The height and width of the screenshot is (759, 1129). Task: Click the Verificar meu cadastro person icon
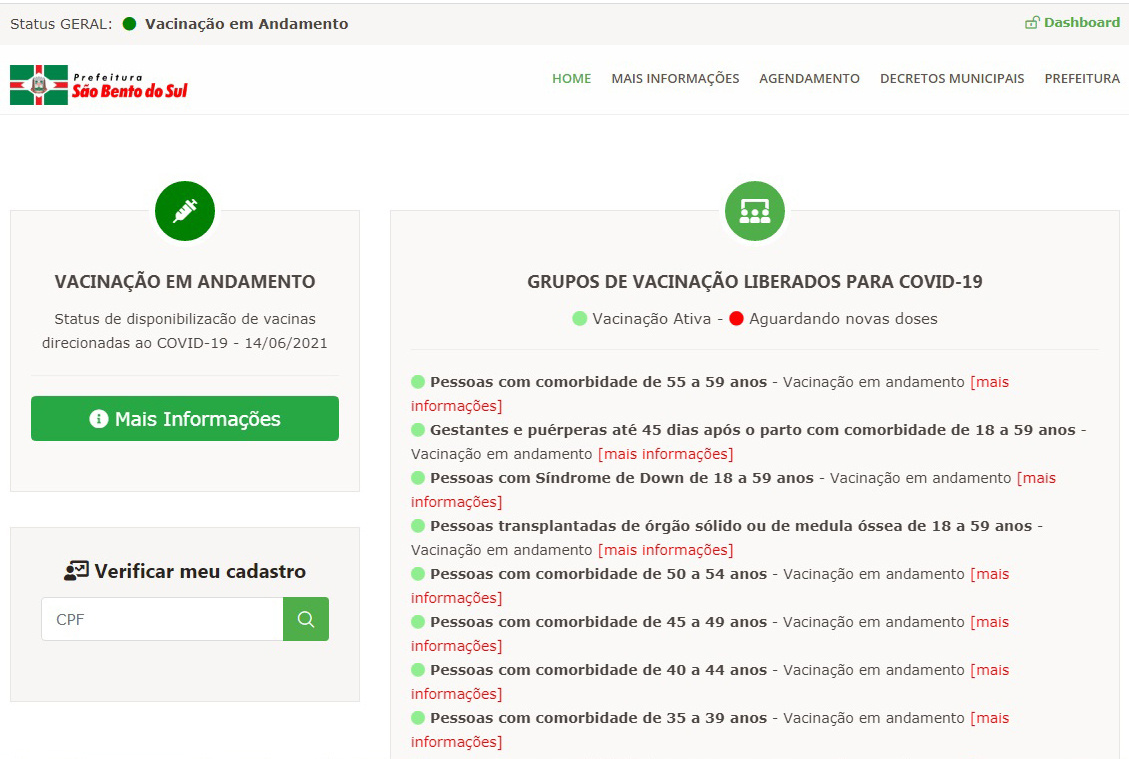76,572
